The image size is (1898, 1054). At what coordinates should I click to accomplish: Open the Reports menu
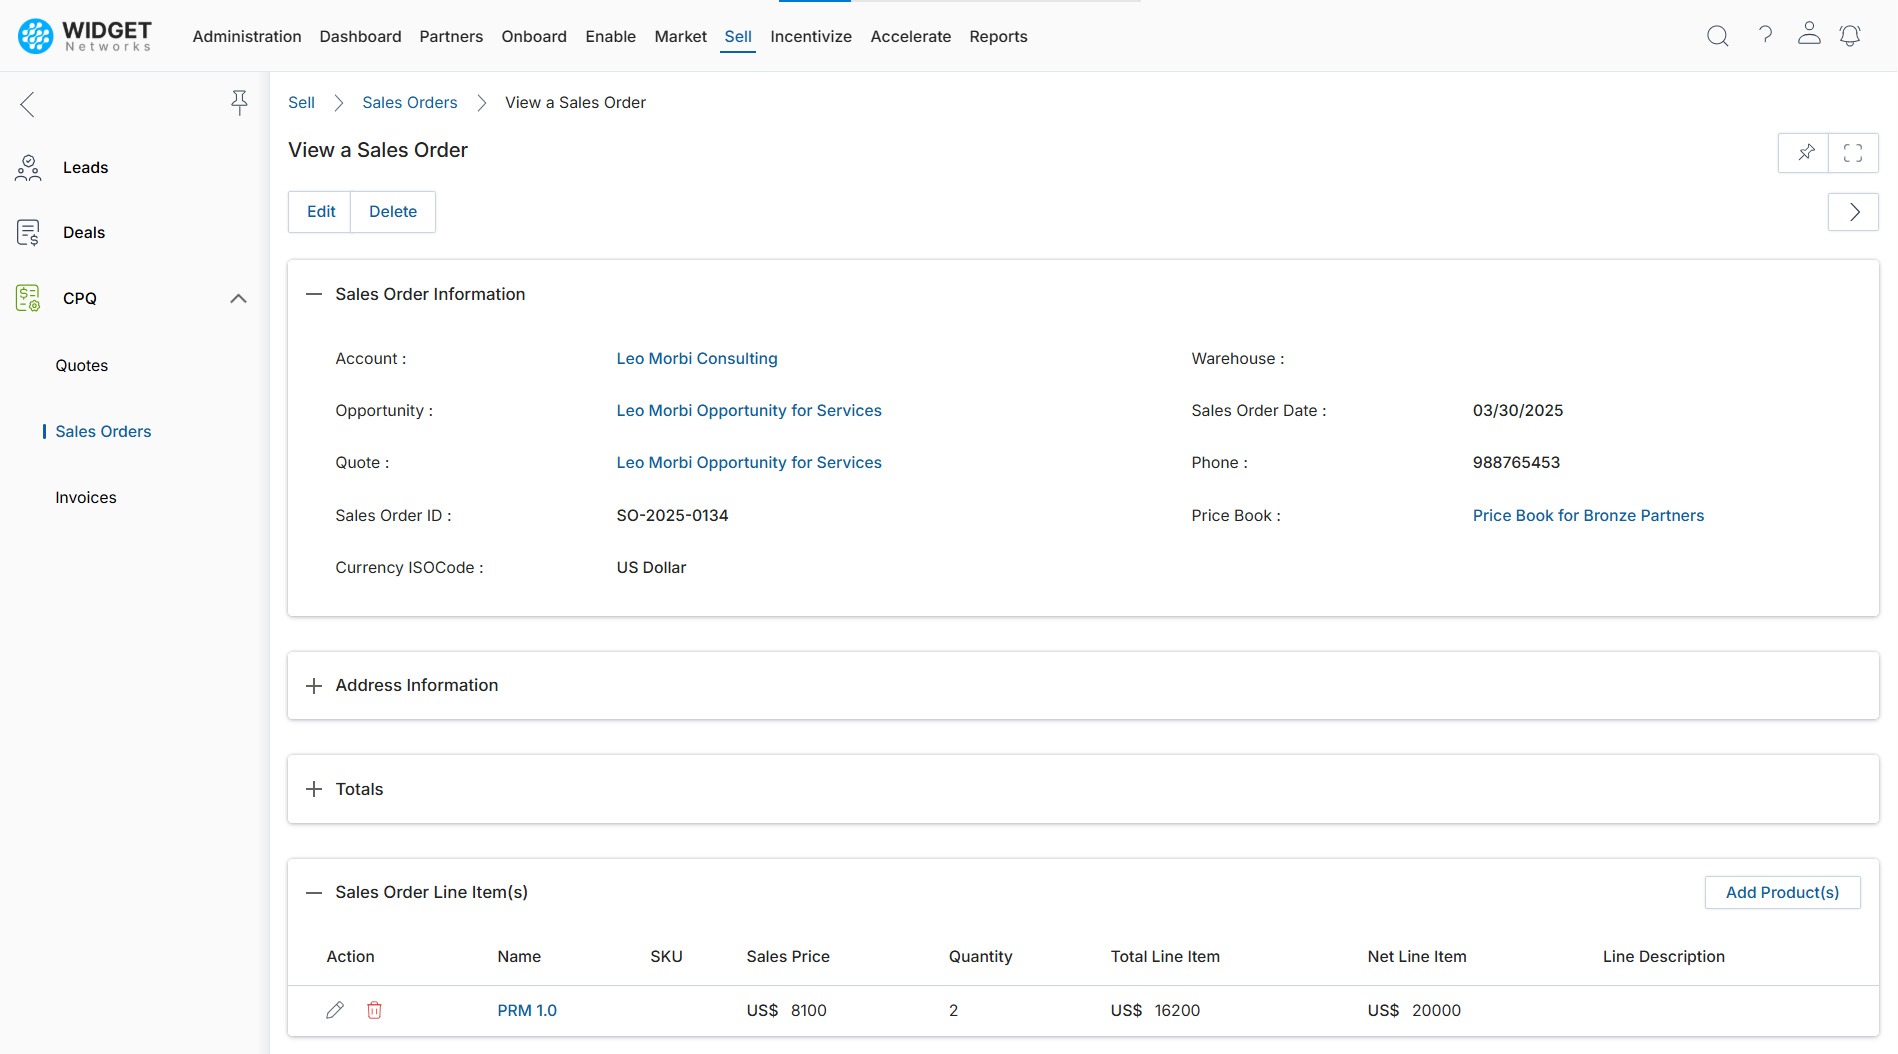click(998, 36)
